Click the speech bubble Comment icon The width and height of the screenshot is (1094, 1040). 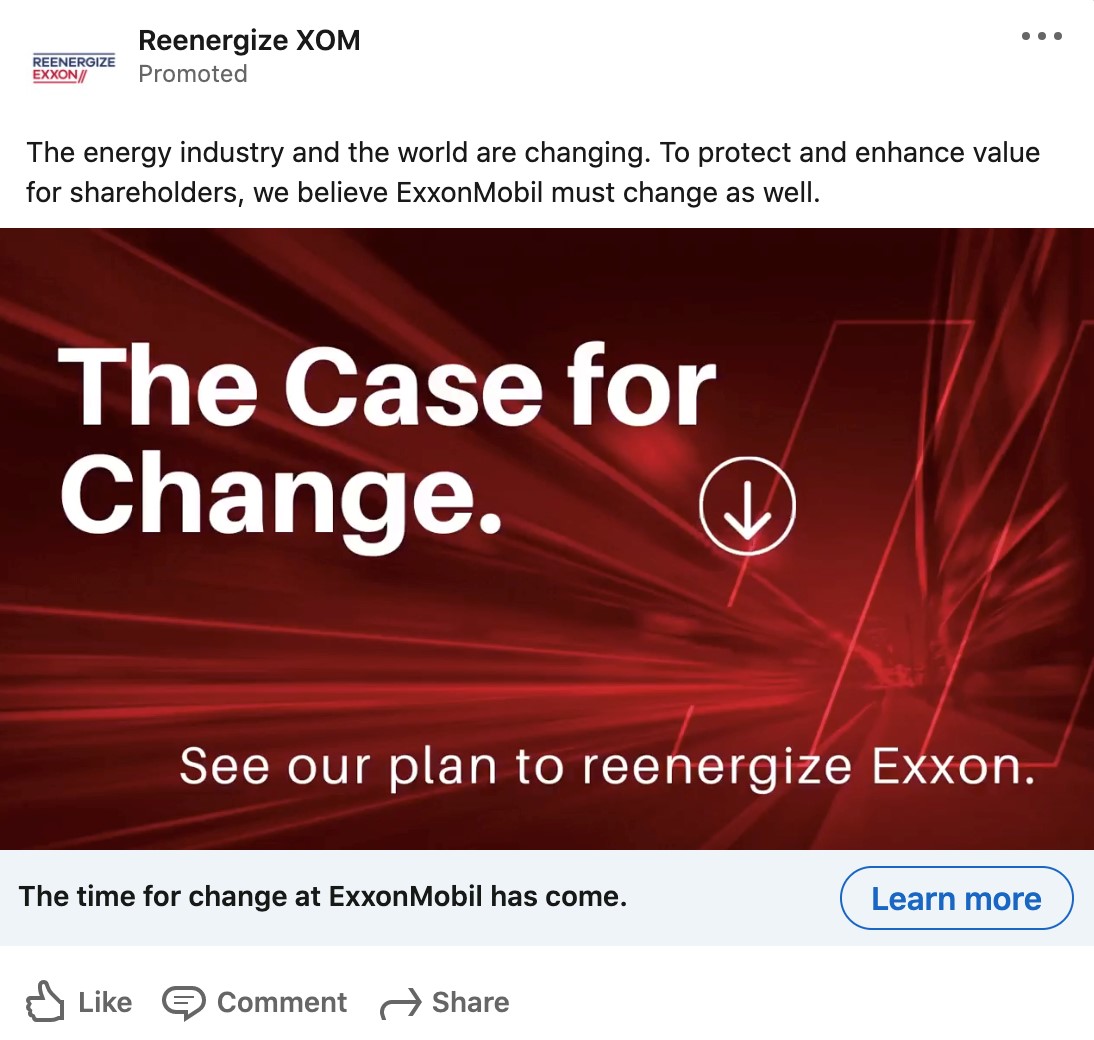[183, 1002]
